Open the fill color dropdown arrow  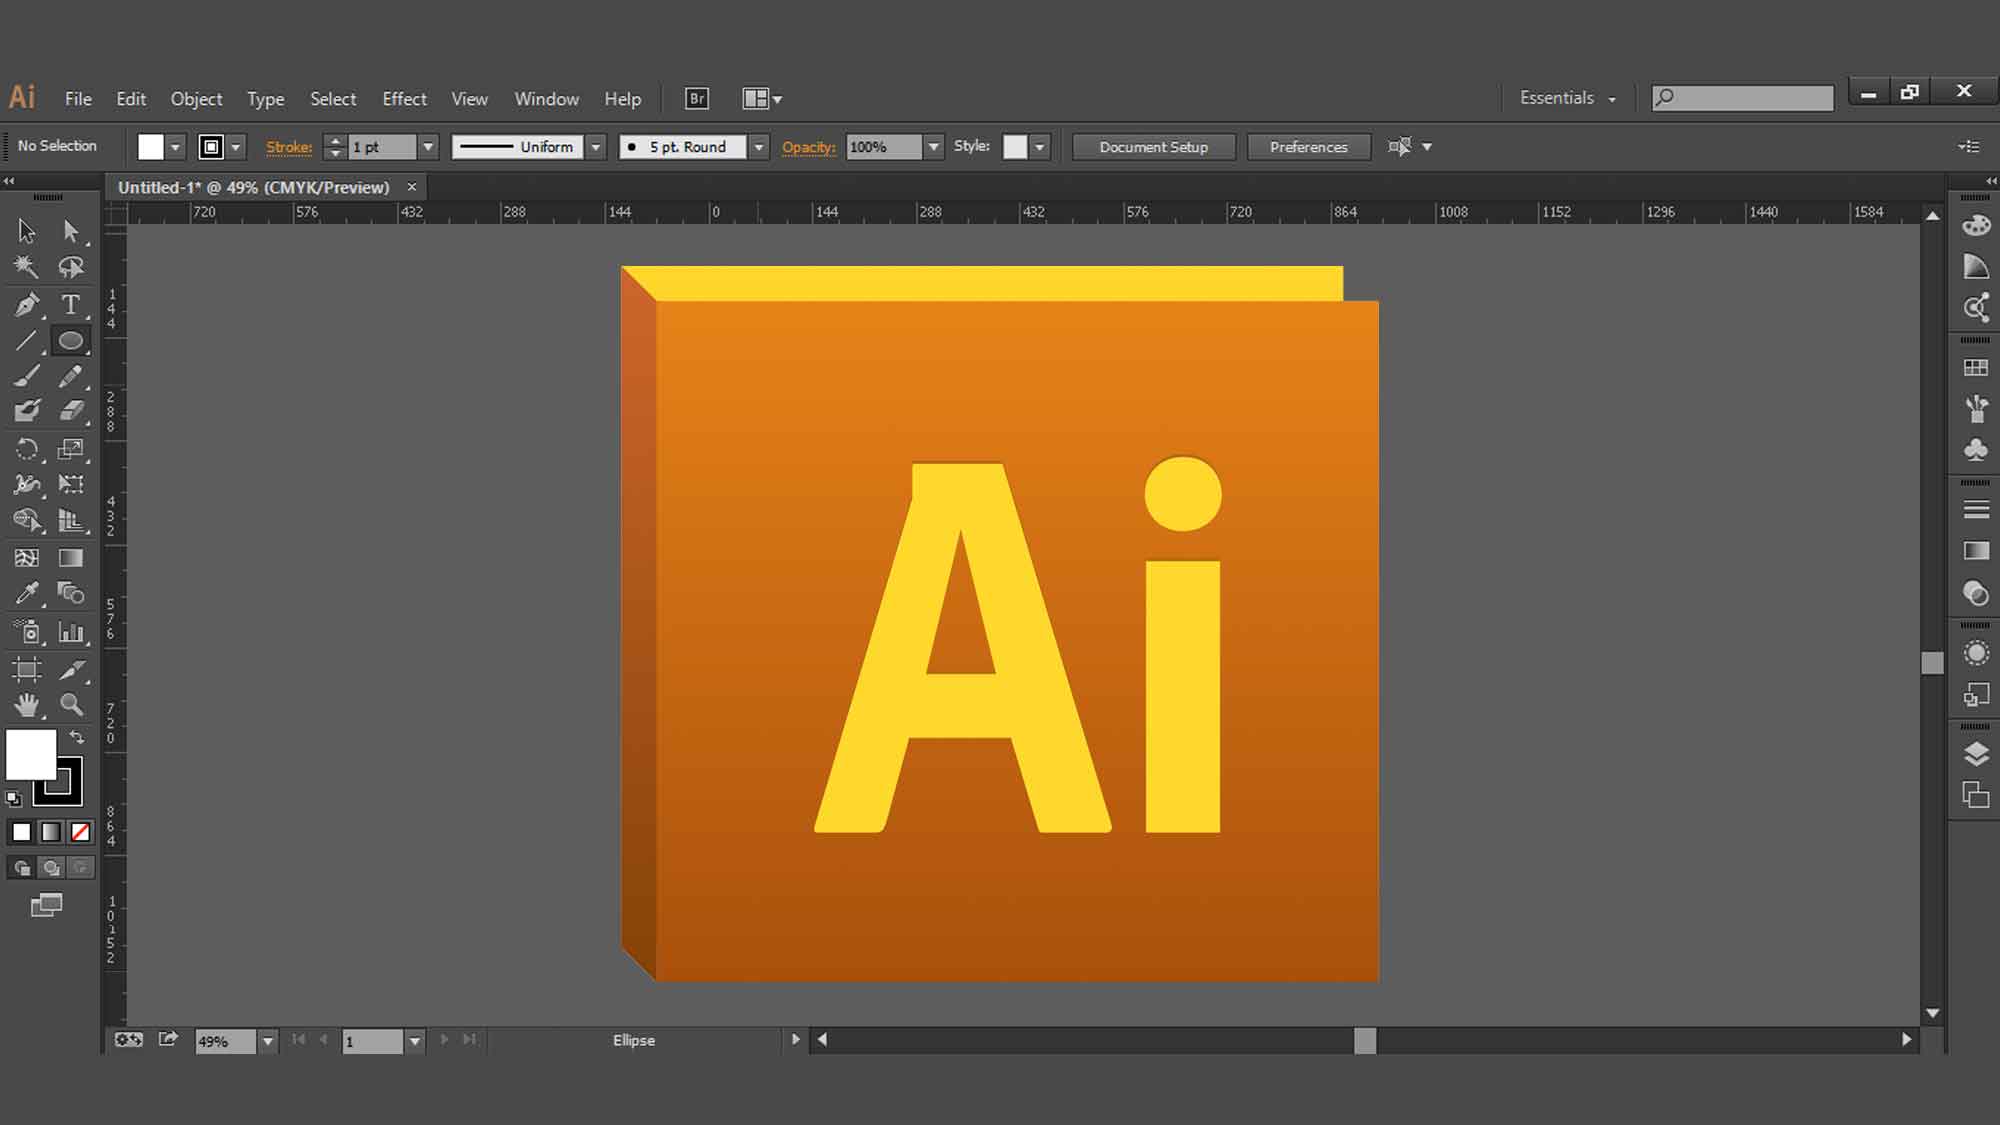pos(175,147)
